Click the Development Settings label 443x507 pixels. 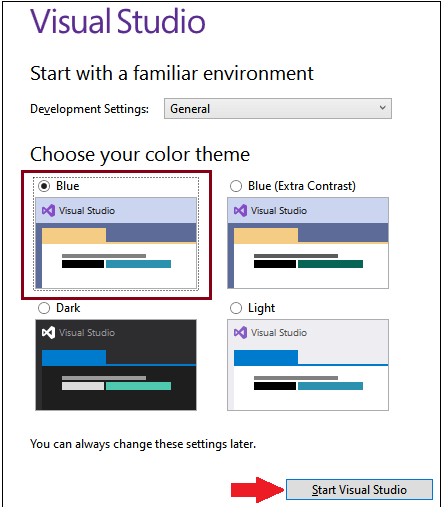(x=89, y=109)
